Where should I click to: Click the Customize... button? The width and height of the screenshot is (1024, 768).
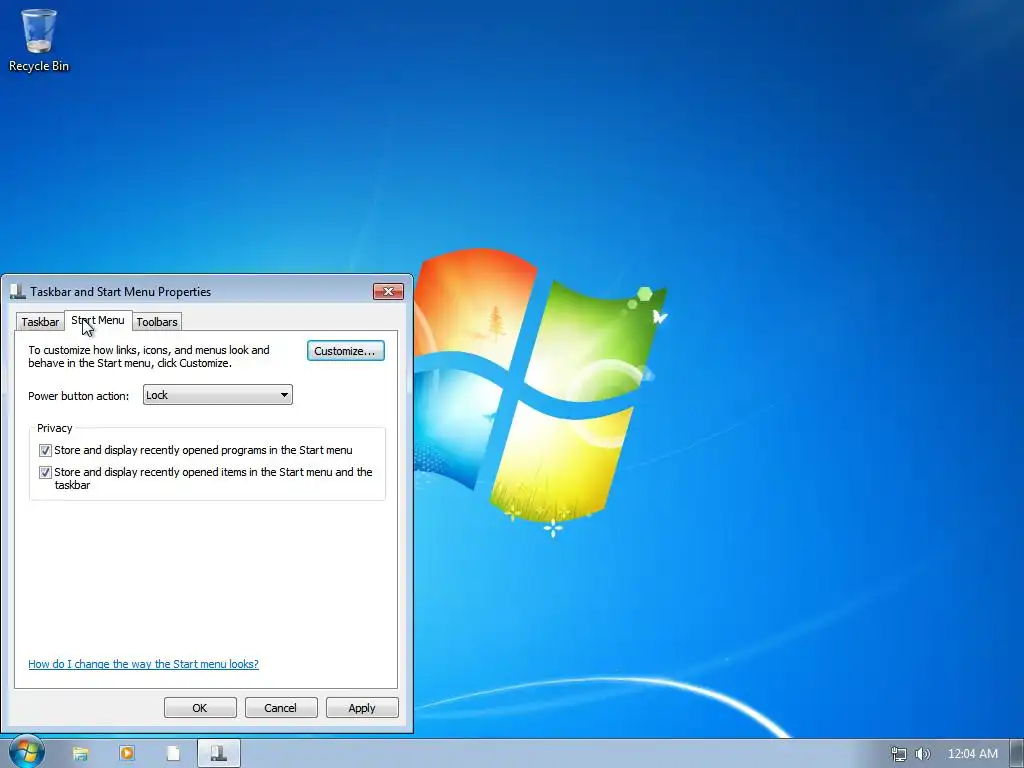point(345,351)
